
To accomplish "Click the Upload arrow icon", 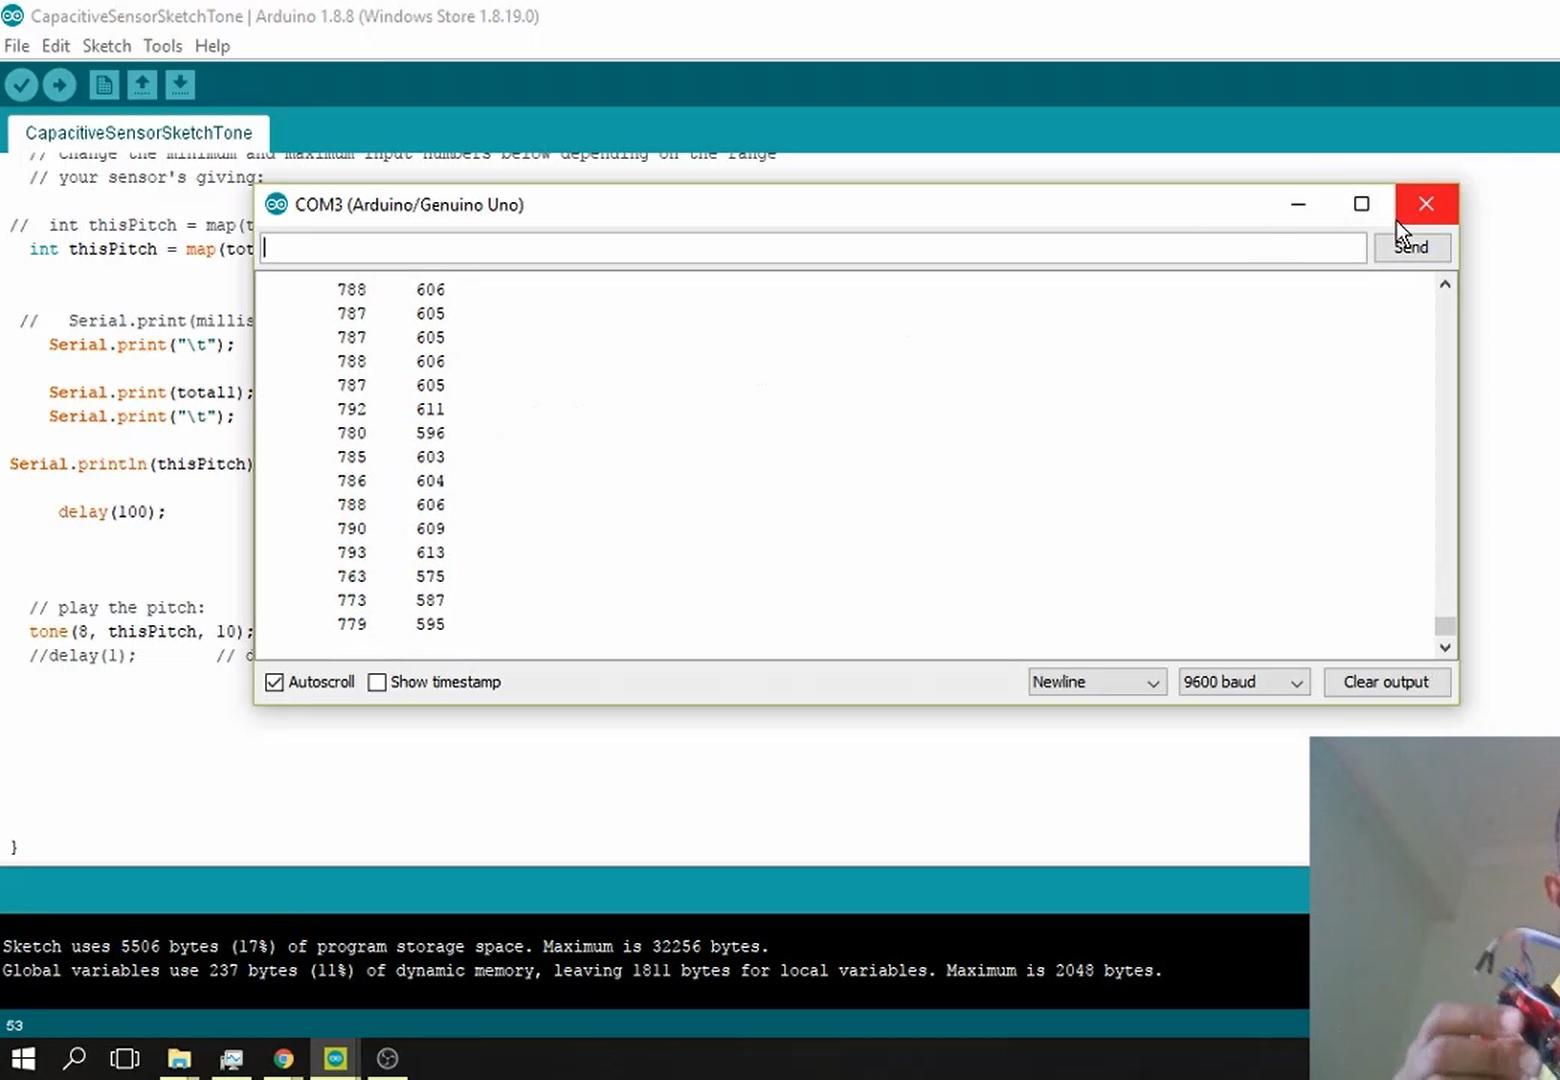I will (x=59, y=85).
